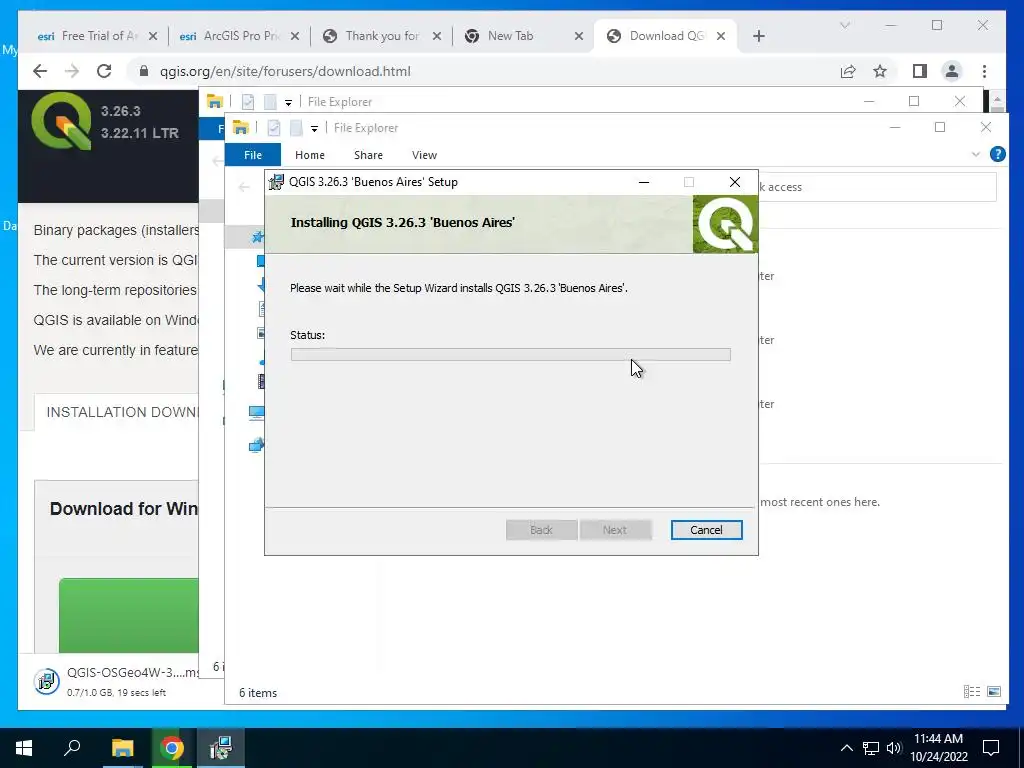Image resolution: width=1024 pixels, height=768 pixels.
Task: Click the properties icon in back File Explorer title bar
Action: tap(248, 102)
